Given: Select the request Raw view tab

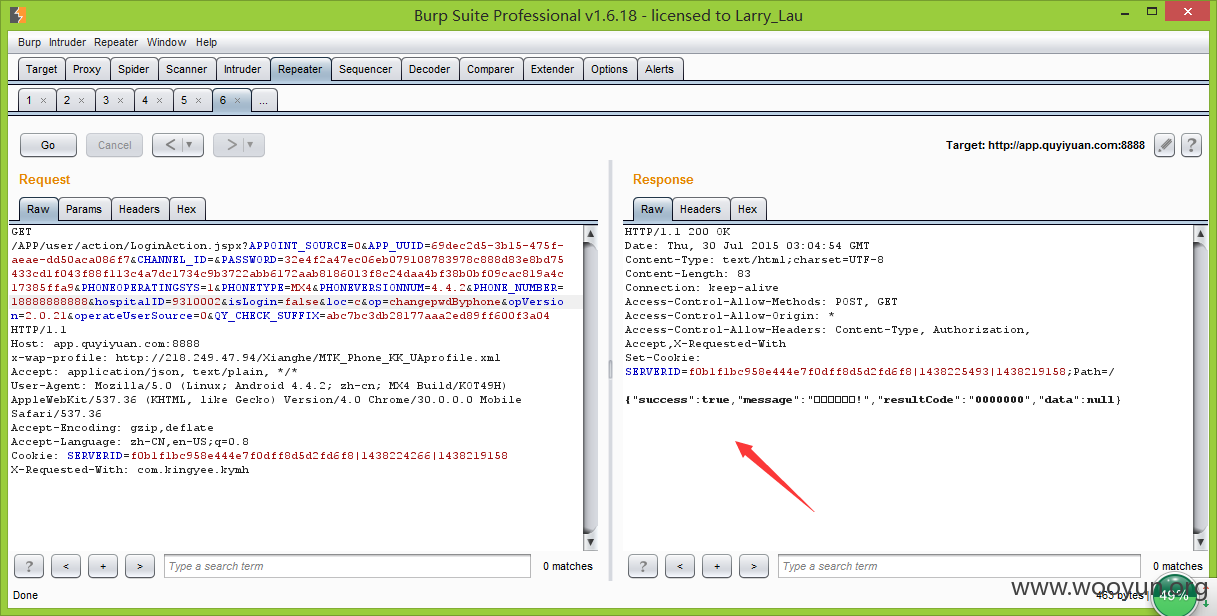Looking at the screenshot, I should [38, 209].
